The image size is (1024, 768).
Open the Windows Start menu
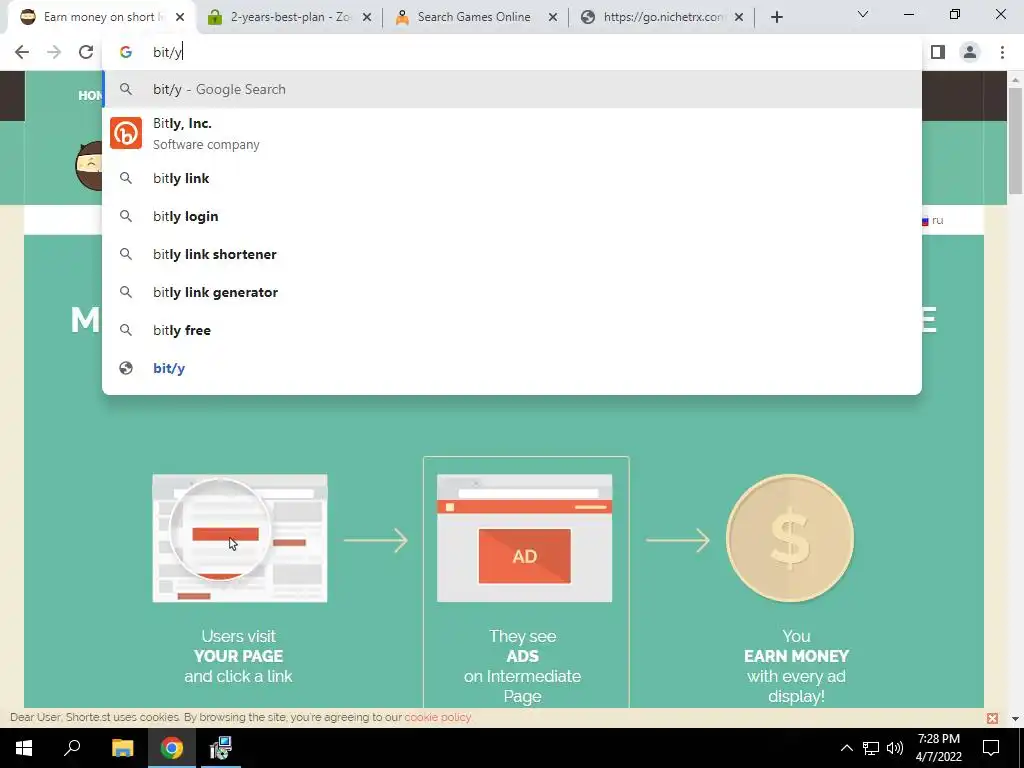click(x=24, y=748)
